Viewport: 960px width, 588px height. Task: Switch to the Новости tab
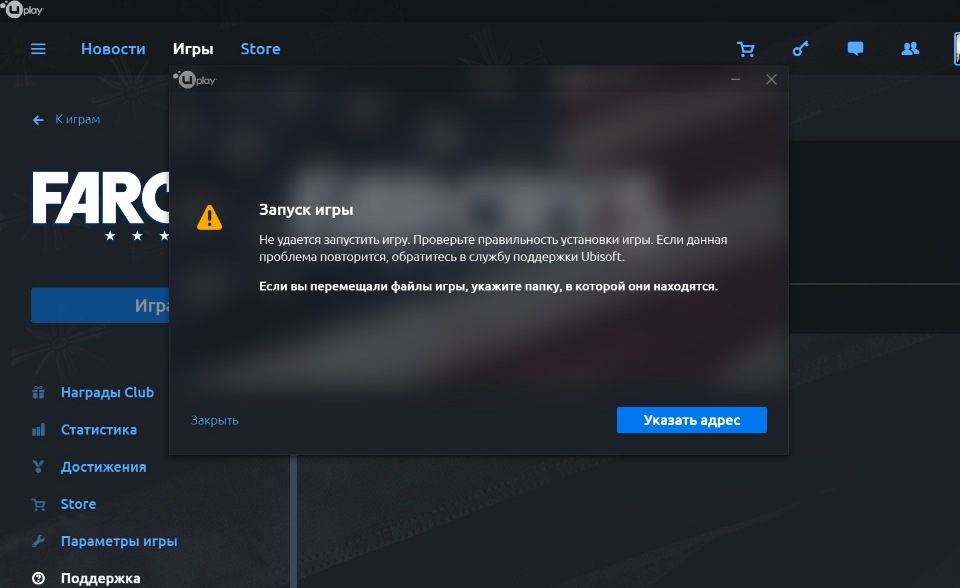113,49
